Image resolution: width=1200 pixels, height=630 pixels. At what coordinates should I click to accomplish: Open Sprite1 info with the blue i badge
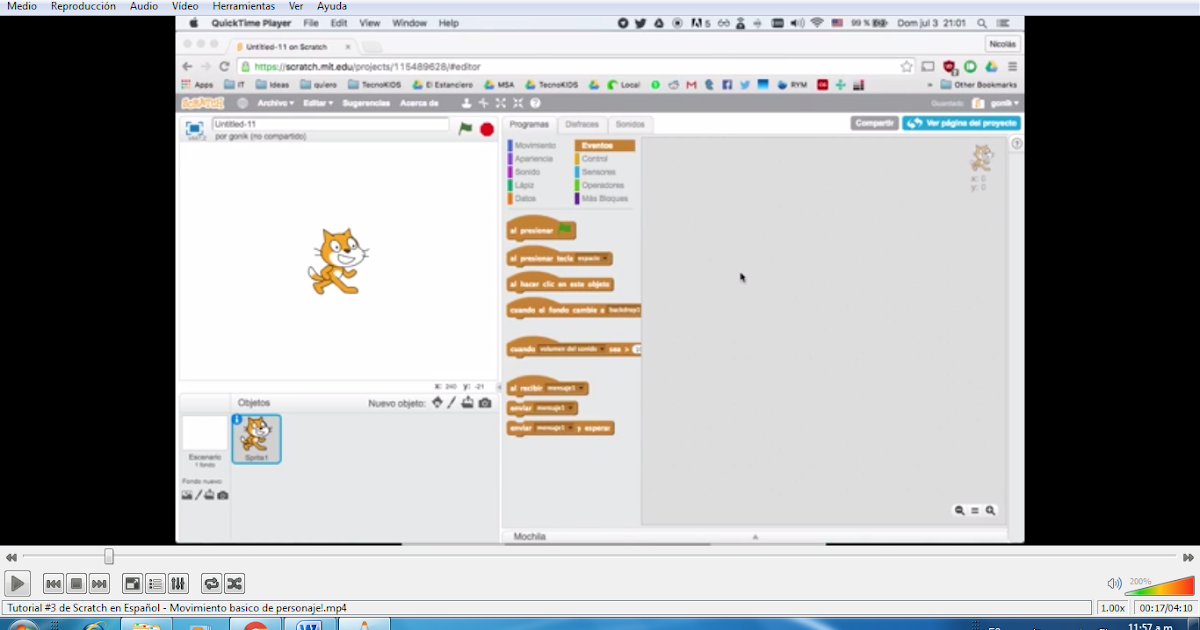[237, 419]
